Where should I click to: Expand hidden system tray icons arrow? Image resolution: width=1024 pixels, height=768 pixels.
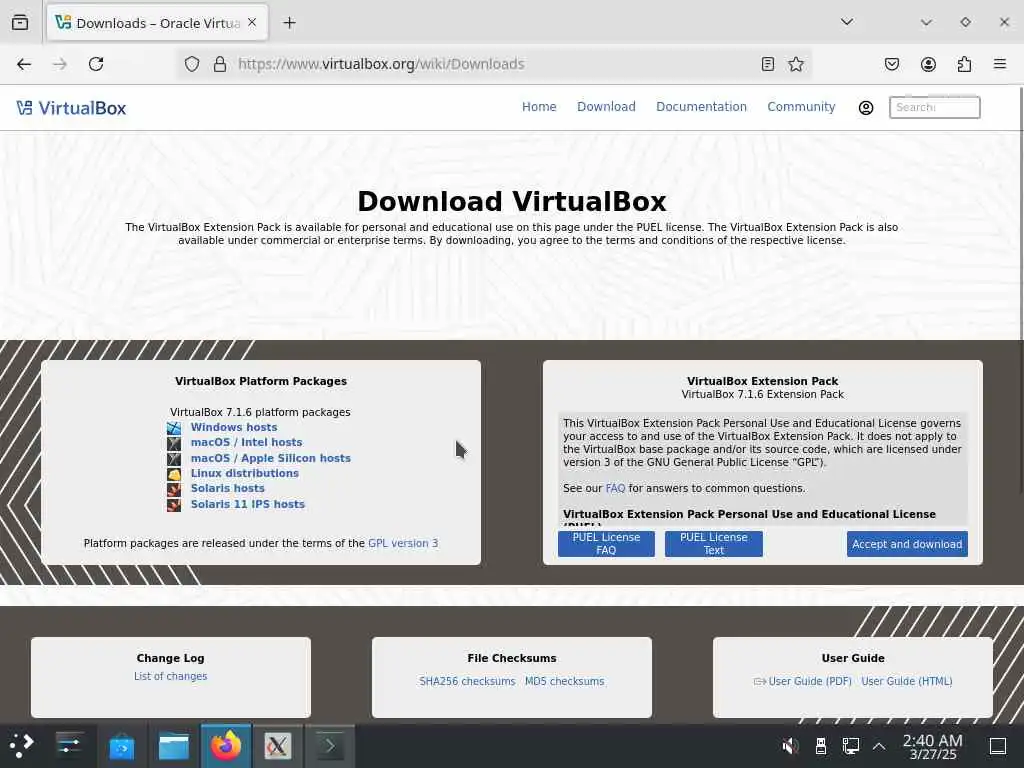879,746
